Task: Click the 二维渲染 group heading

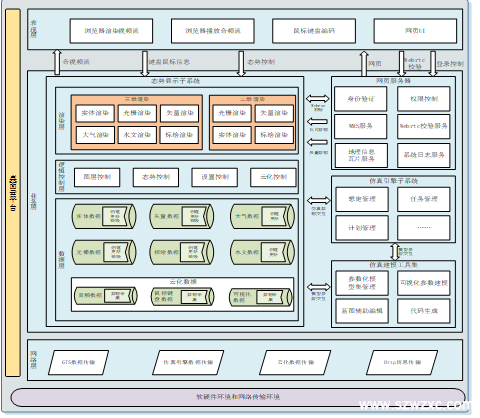Action: (x=252, y=99)
